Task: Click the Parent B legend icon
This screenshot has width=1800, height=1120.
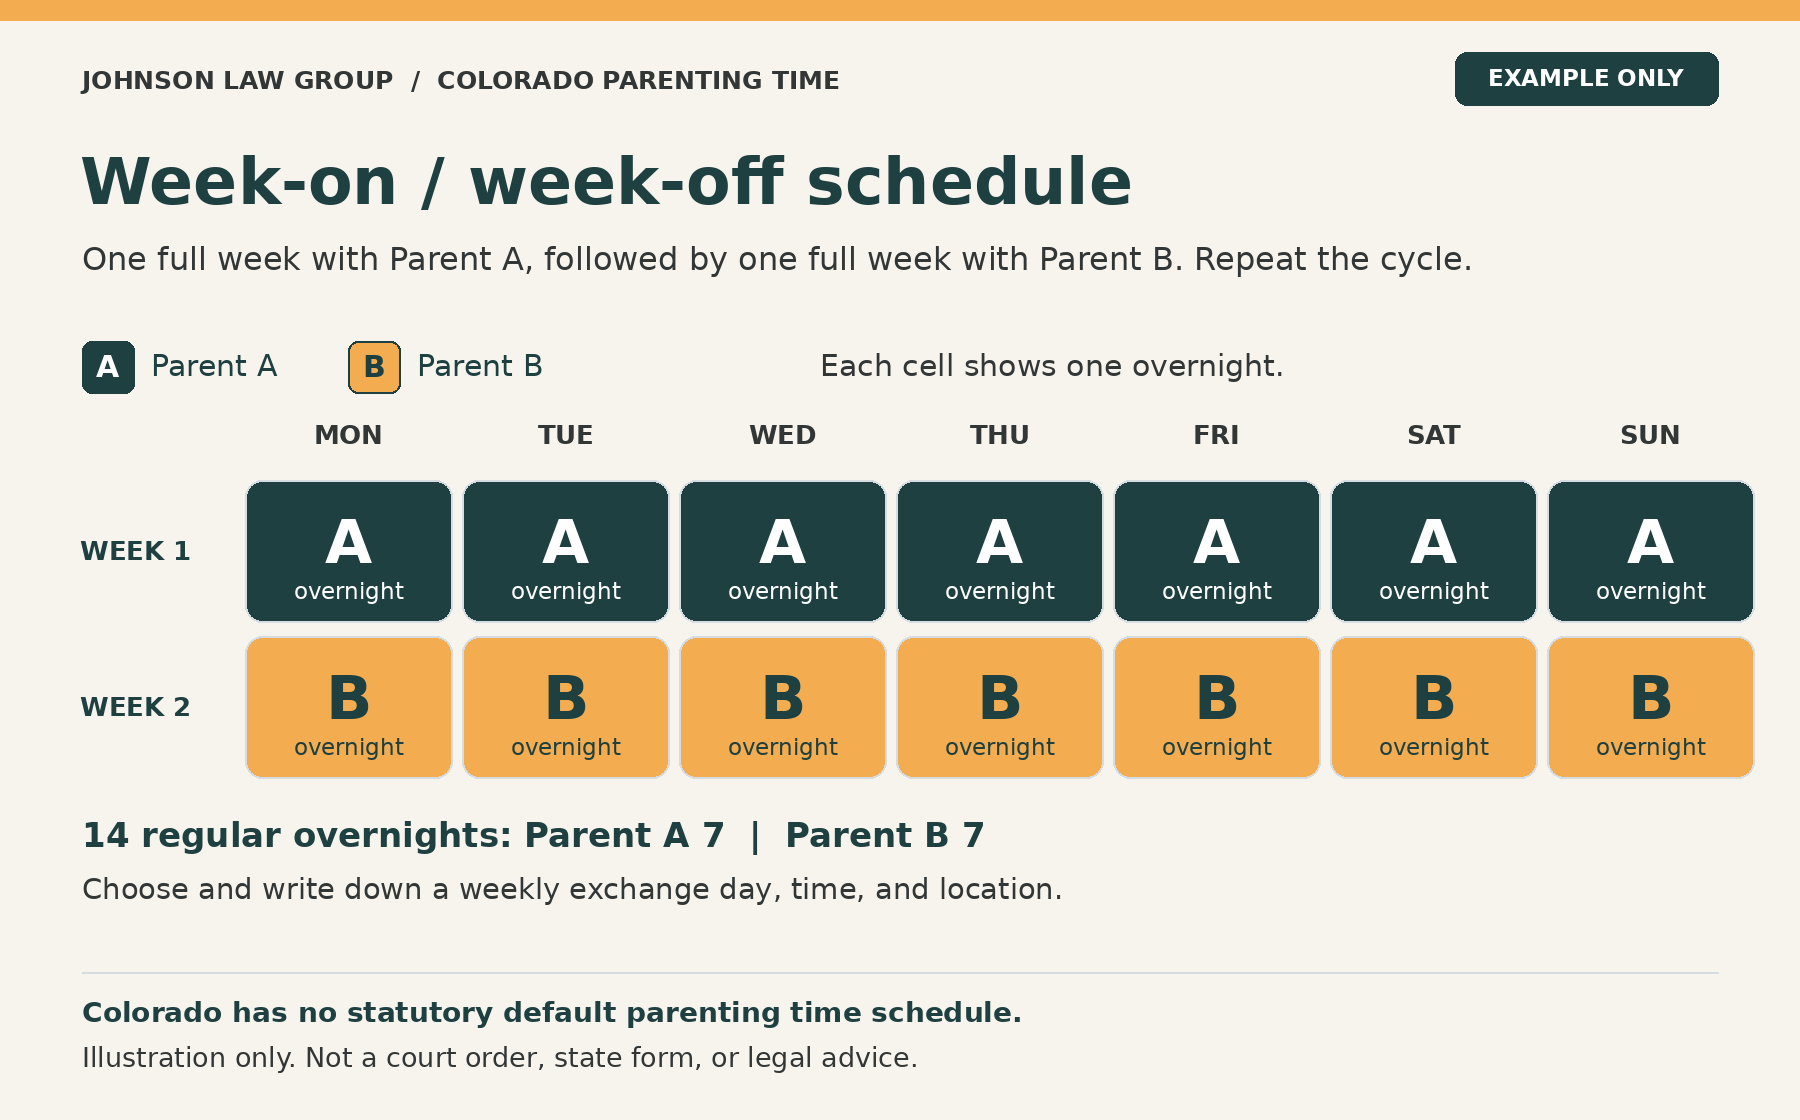Action: point(374,367)
